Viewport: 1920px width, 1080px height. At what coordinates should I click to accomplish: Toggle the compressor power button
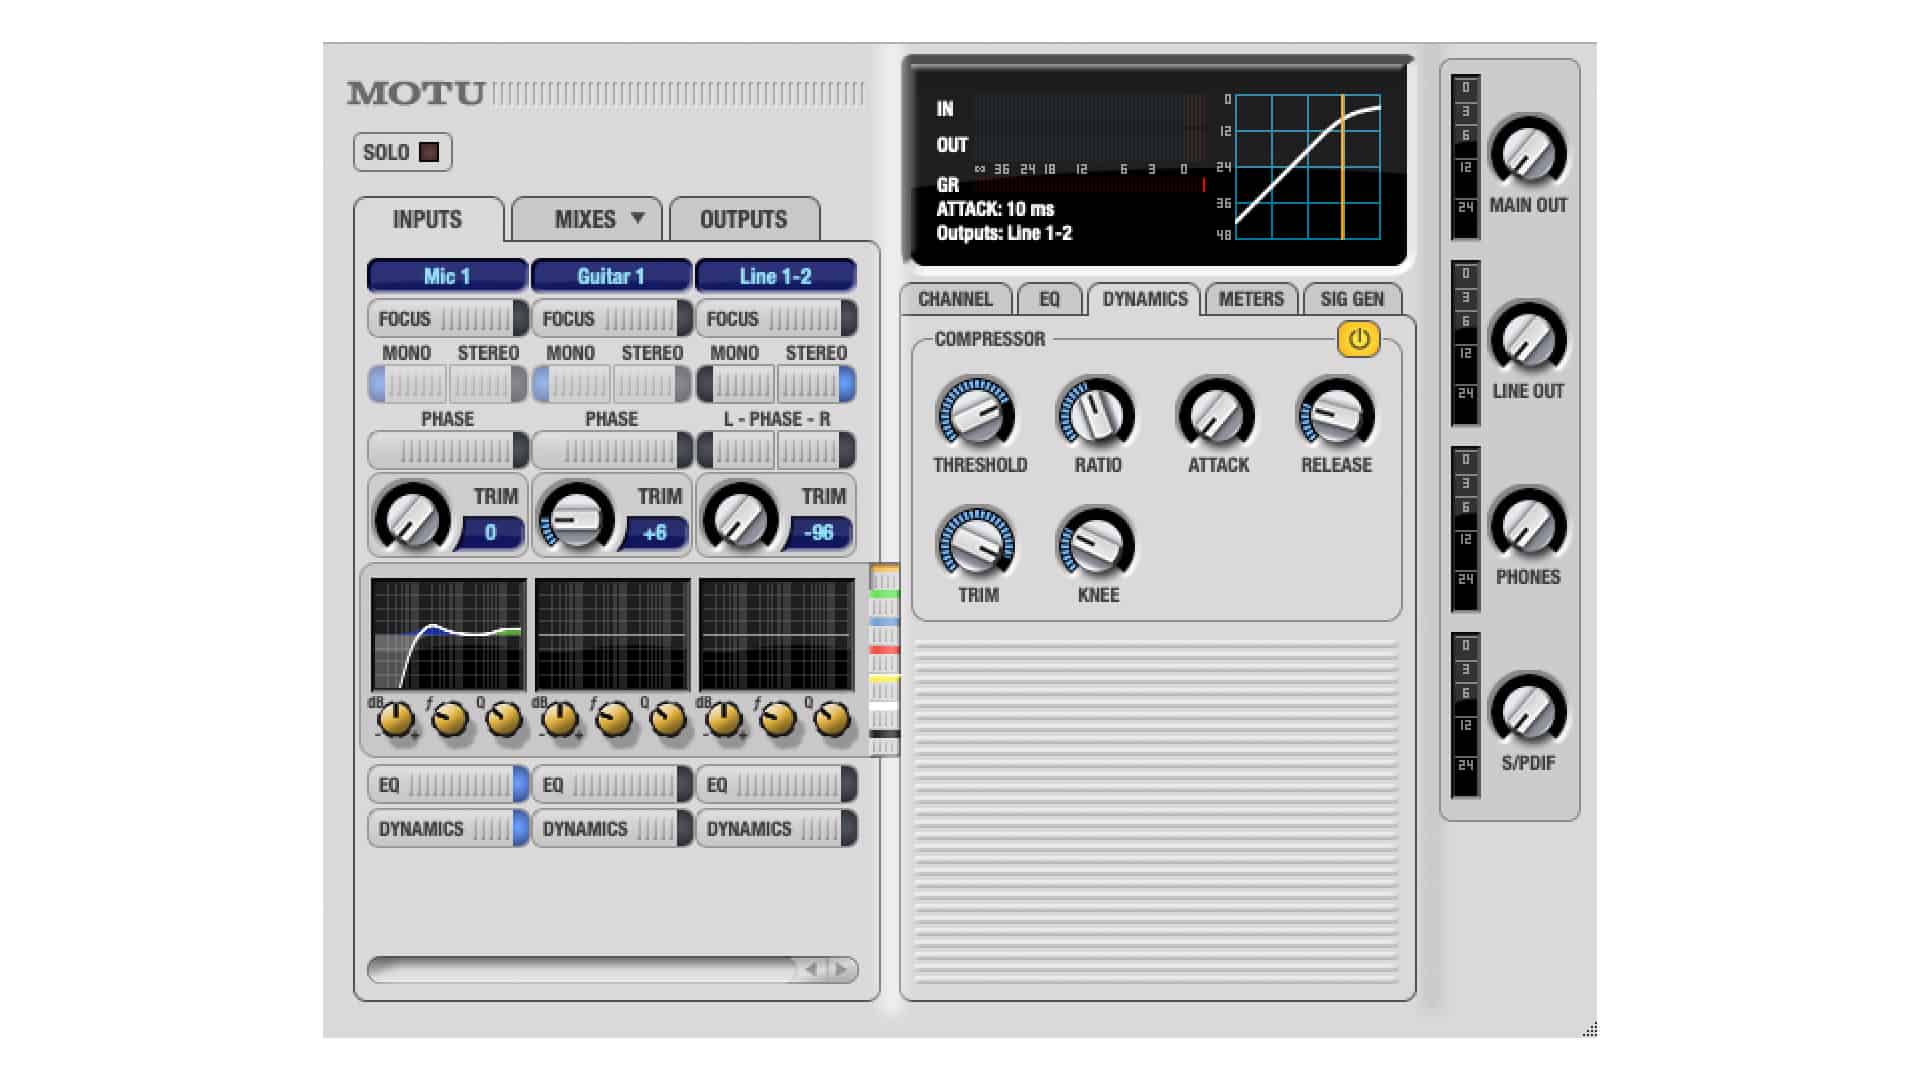1358,340
